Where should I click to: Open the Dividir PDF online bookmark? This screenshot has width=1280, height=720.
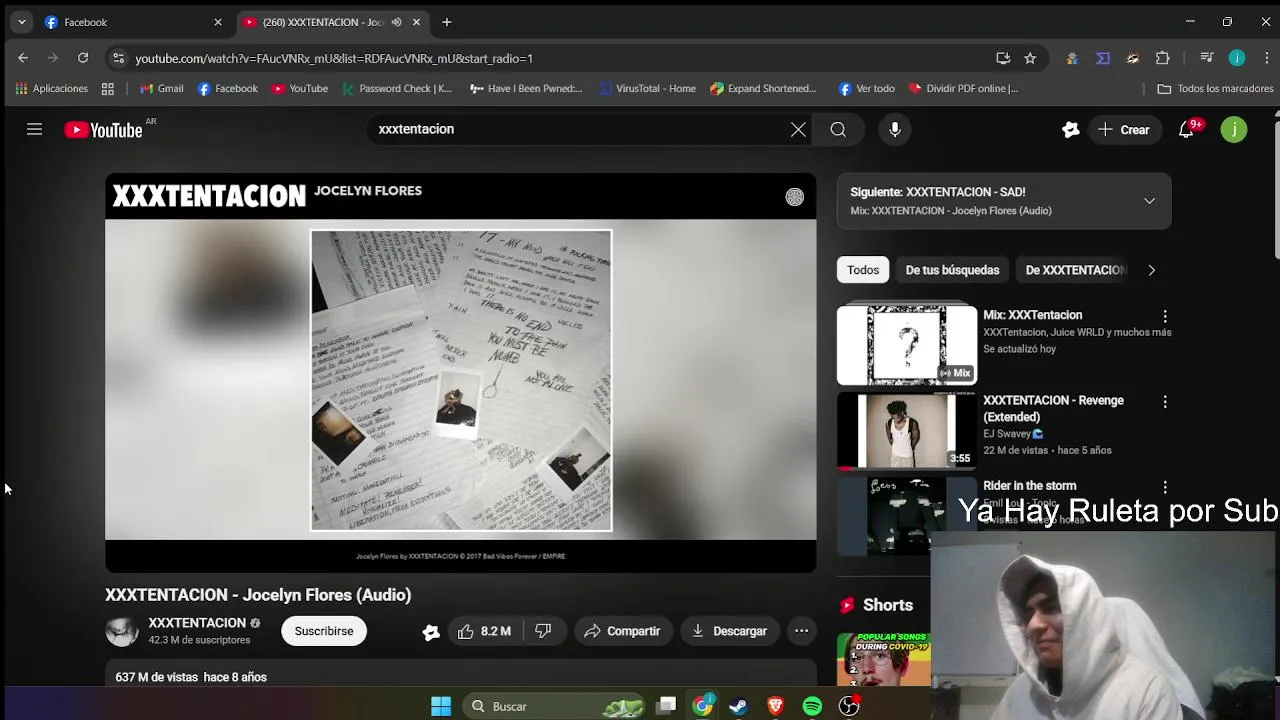pos(963,88)
